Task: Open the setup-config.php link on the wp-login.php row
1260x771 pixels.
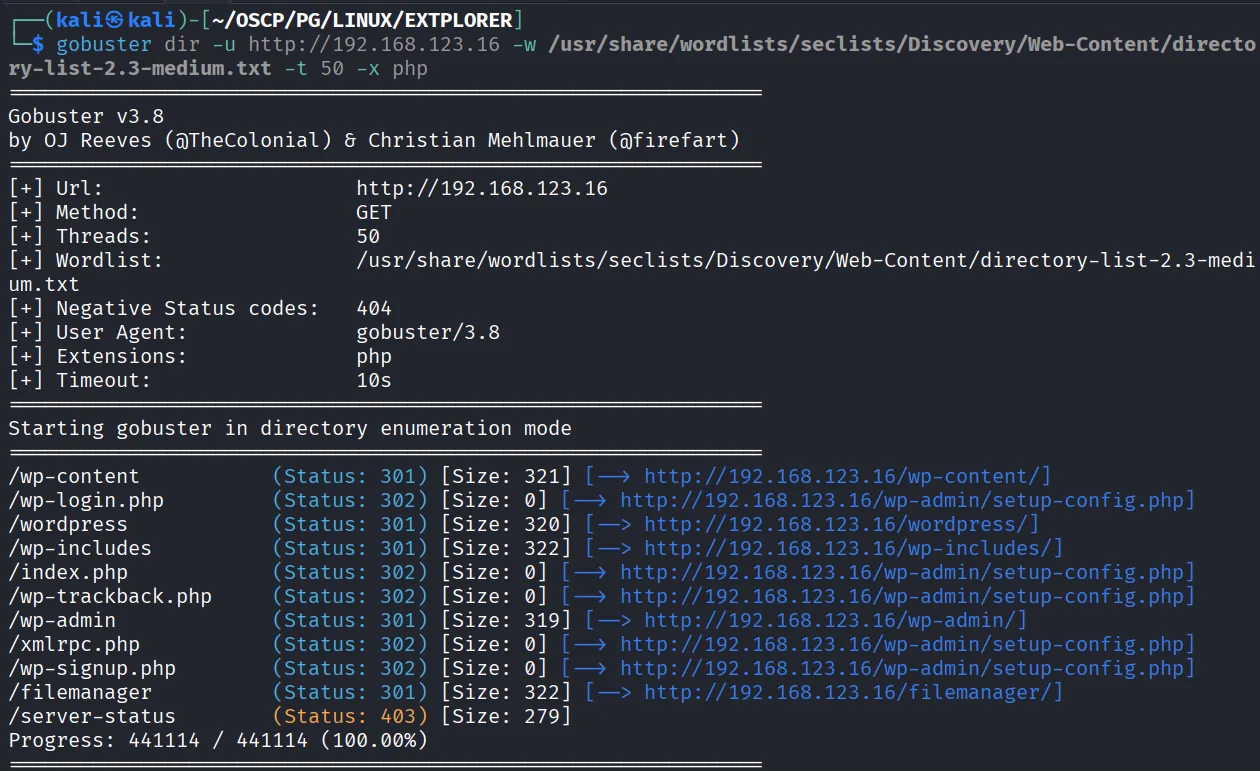Action: click(x=902, y=500)
